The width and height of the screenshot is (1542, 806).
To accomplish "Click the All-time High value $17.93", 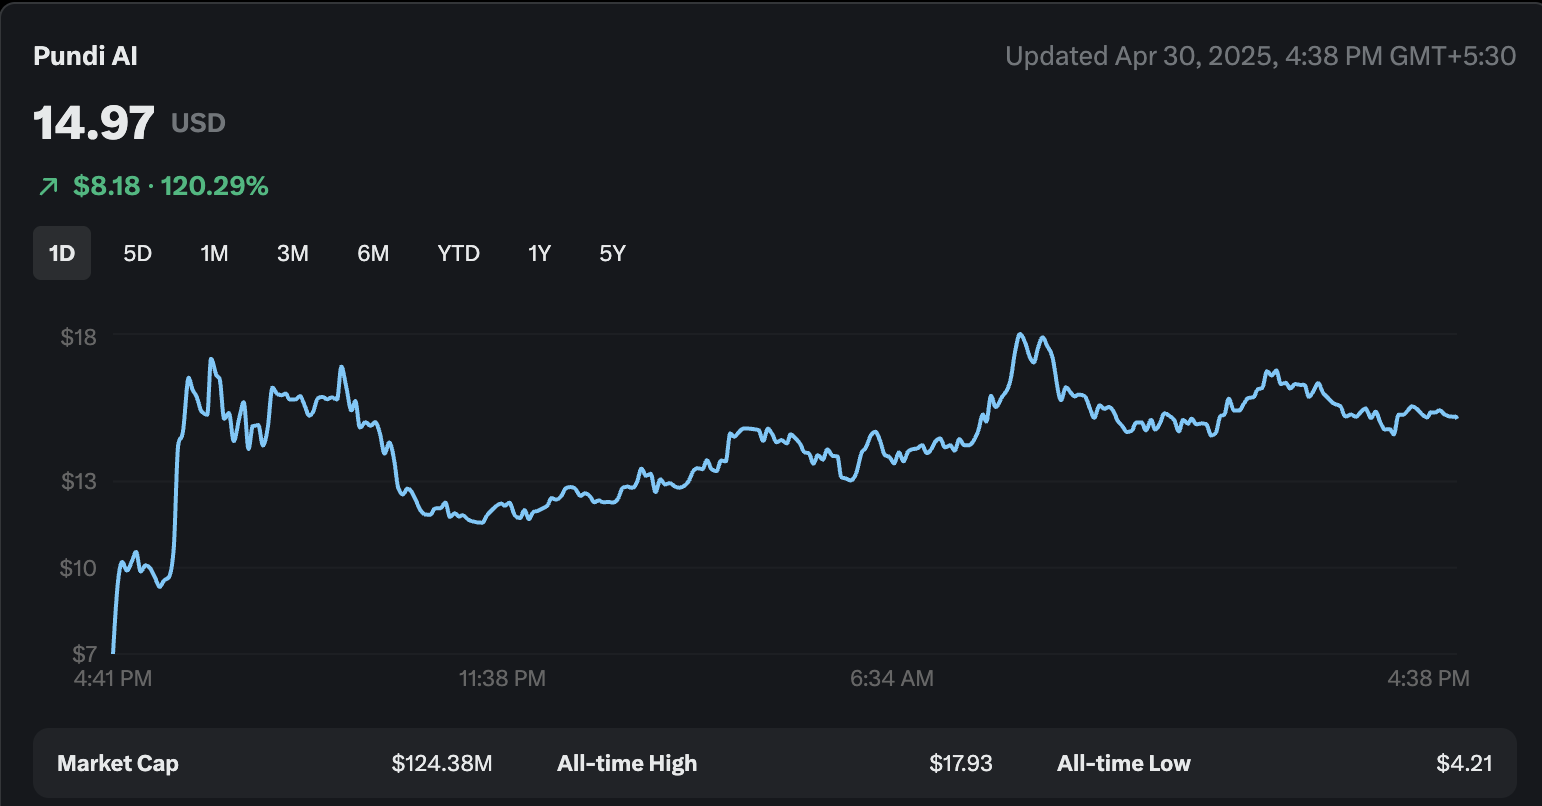I will coord(960,764).
